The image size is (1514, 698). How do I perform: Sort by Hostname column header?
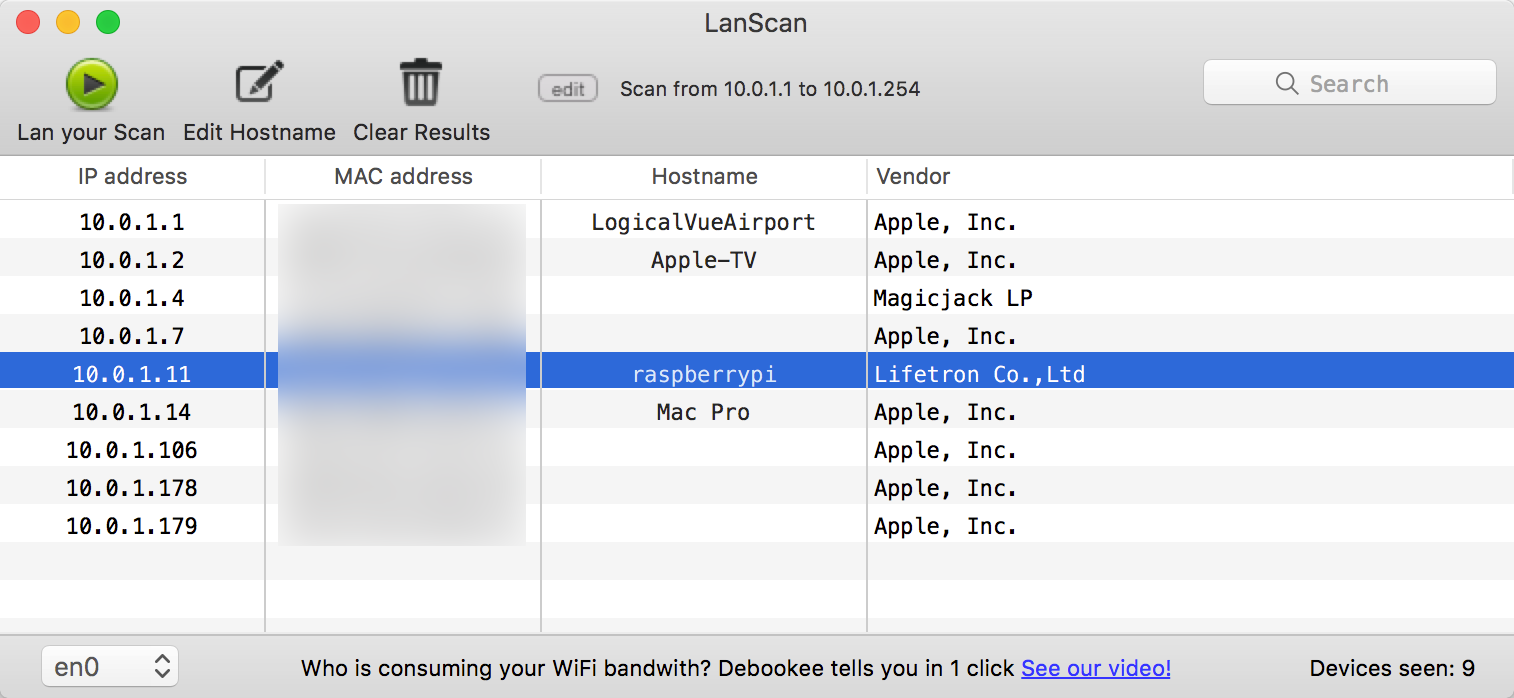pyautogui.click(x=704, y=177)
